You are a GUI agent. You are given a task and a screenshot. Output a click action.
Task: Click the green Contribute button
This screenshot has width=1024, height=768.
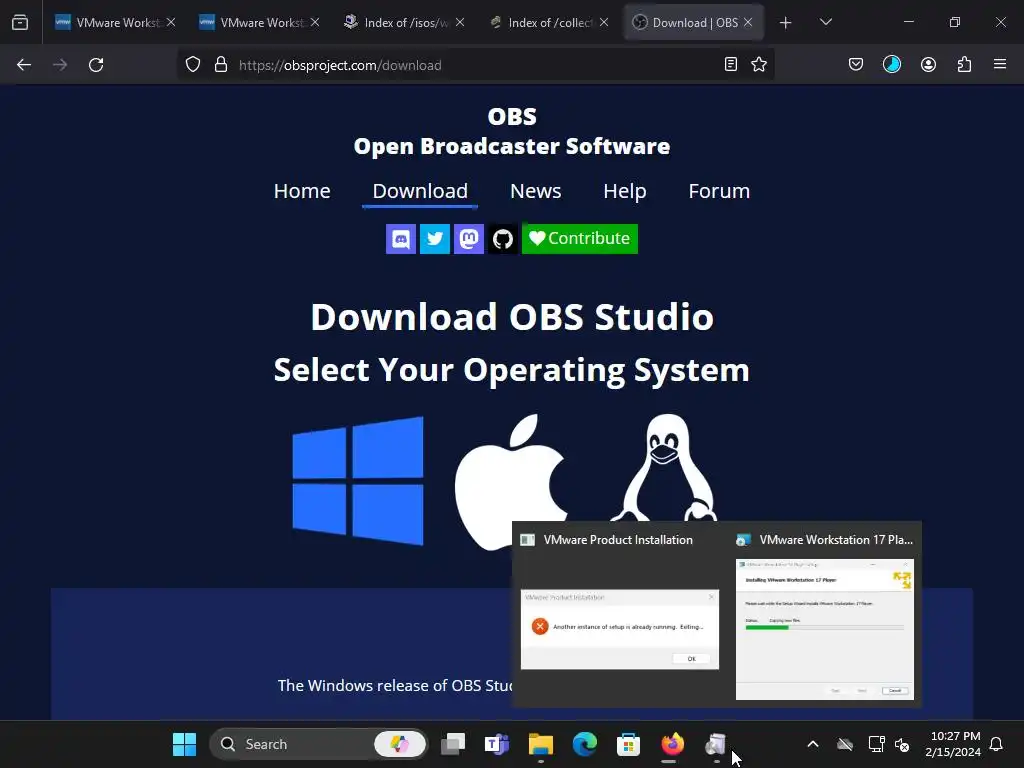580,238
